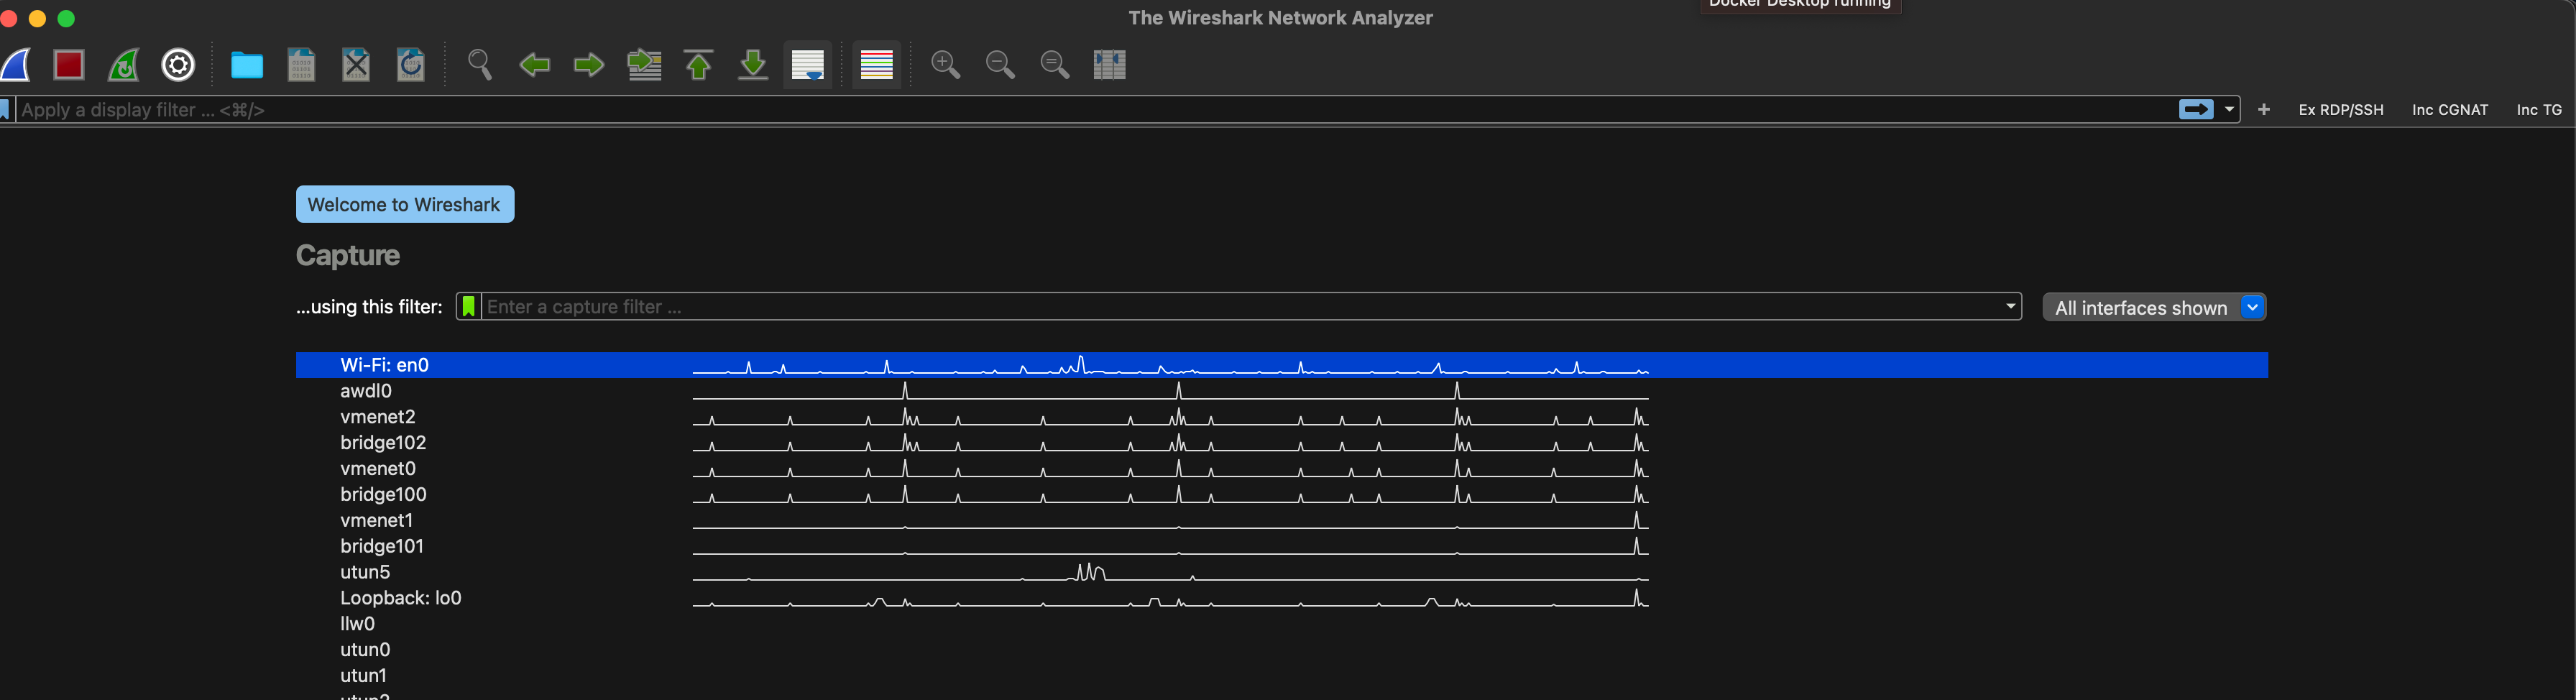
Task: Open display filter history dropdown
Action: point(2229,110)
